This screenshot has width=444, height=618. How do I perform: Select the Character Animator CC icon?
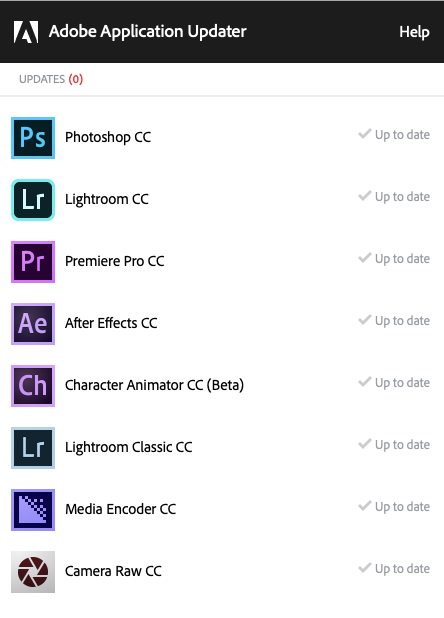click(33, 385)
